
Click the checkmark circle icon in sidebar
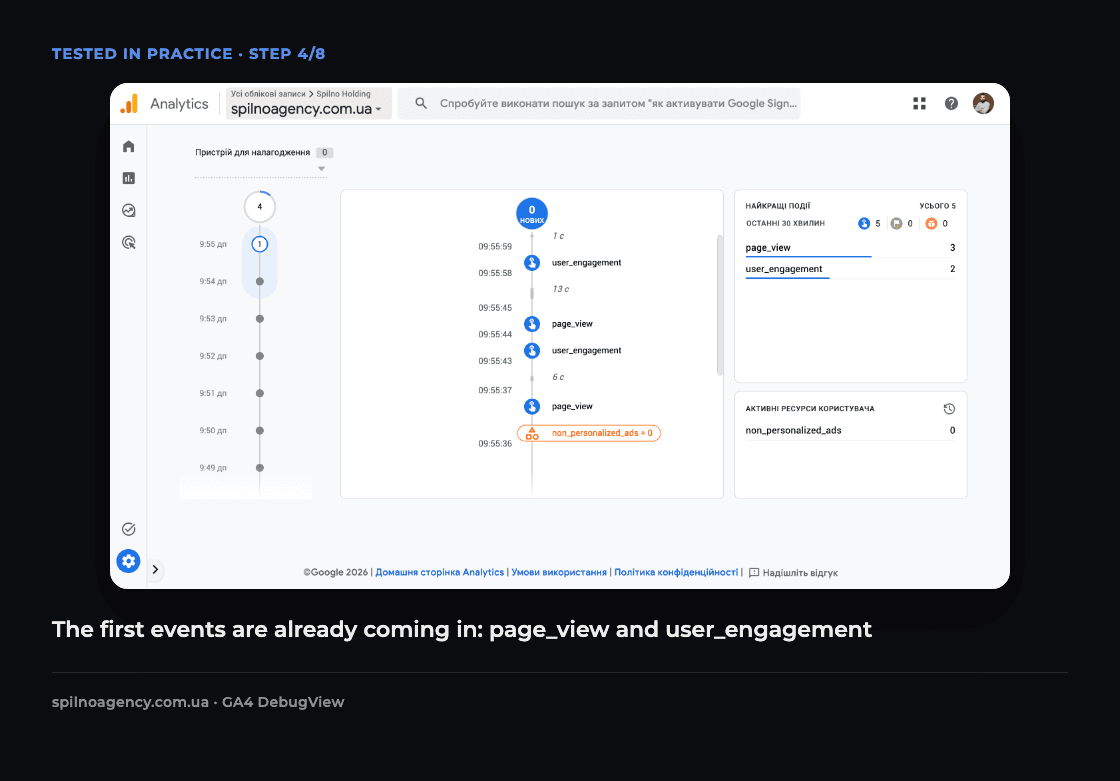129,529
